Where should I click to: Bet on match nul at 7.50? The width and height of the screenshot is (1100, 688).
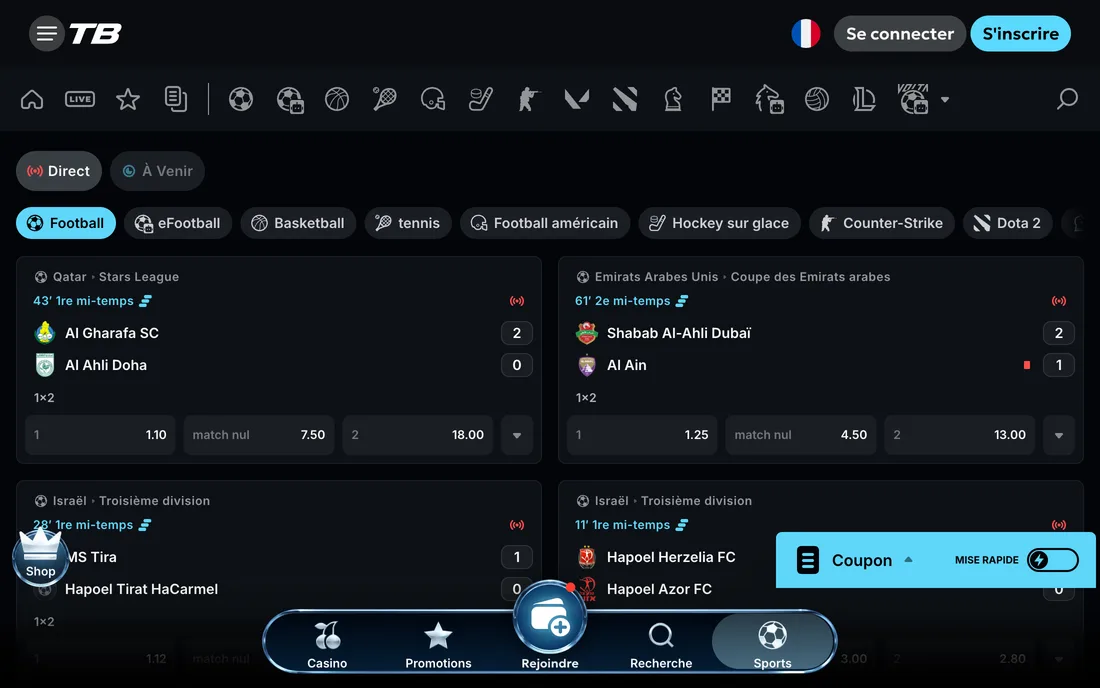(259, 435)
